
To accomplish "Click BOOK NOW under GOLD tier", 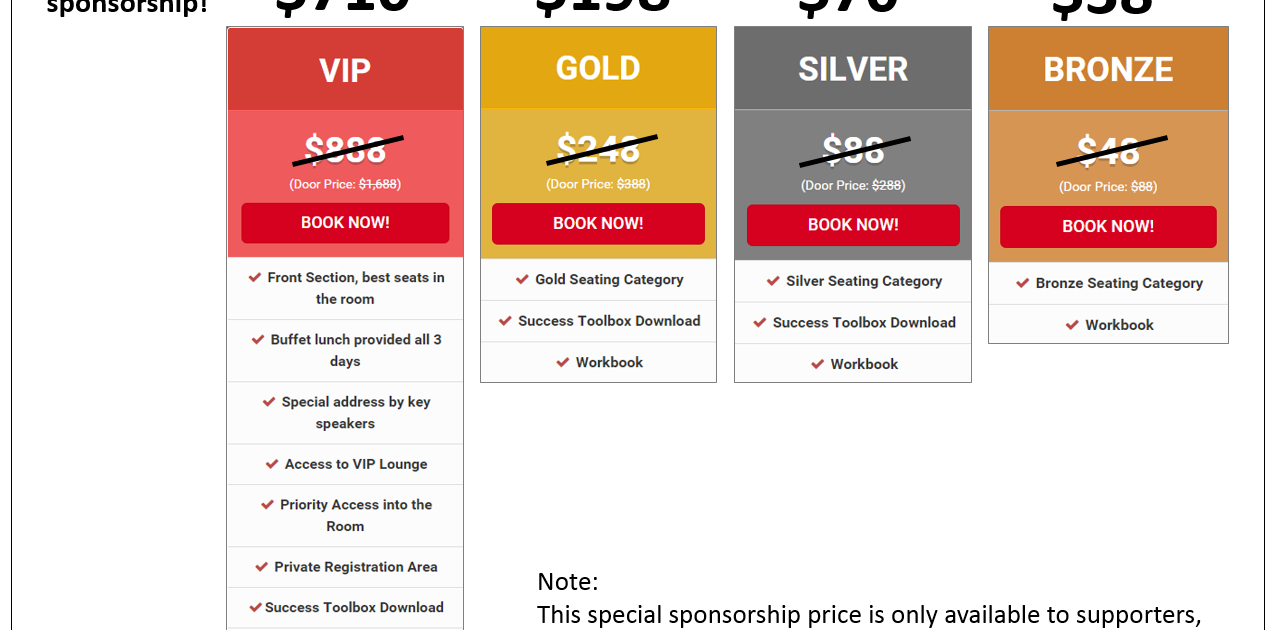I will (598, 224).
